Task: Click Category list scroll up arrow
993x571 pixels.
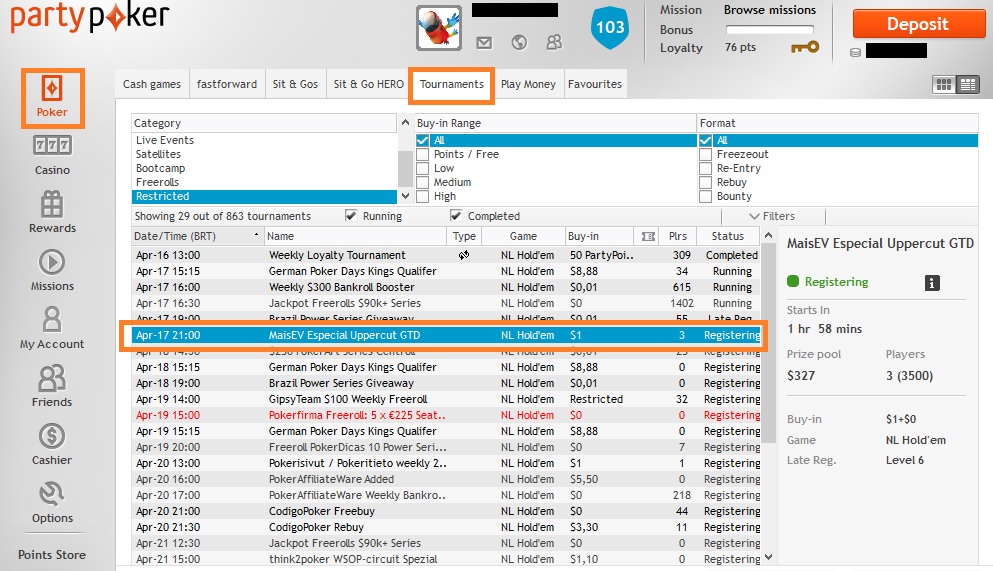Action: tap(405, 122)
